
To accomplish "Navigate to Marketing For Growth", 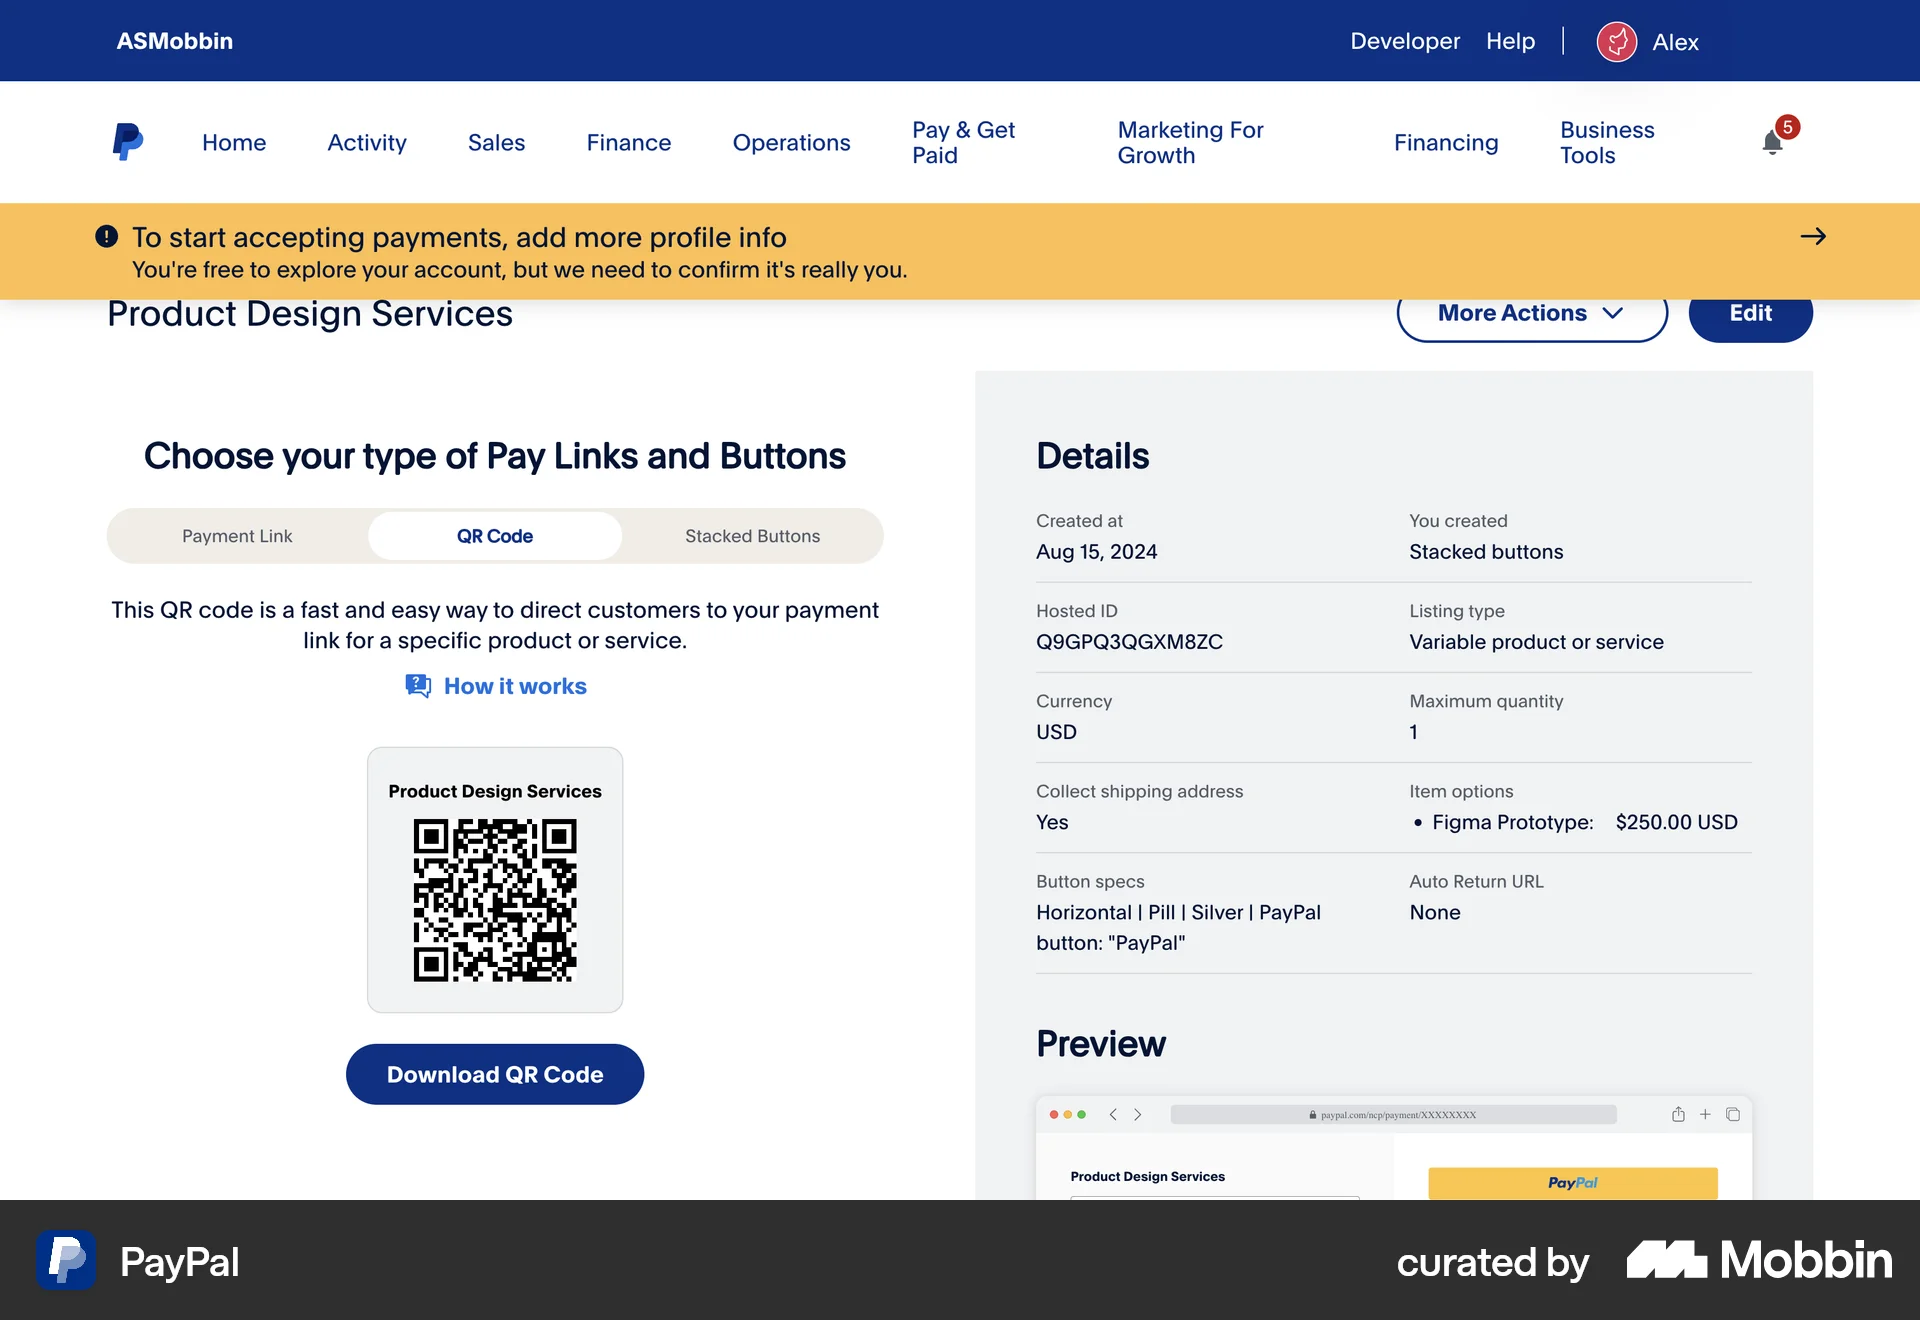I will pyautogui.click(x=1191, y=142).
